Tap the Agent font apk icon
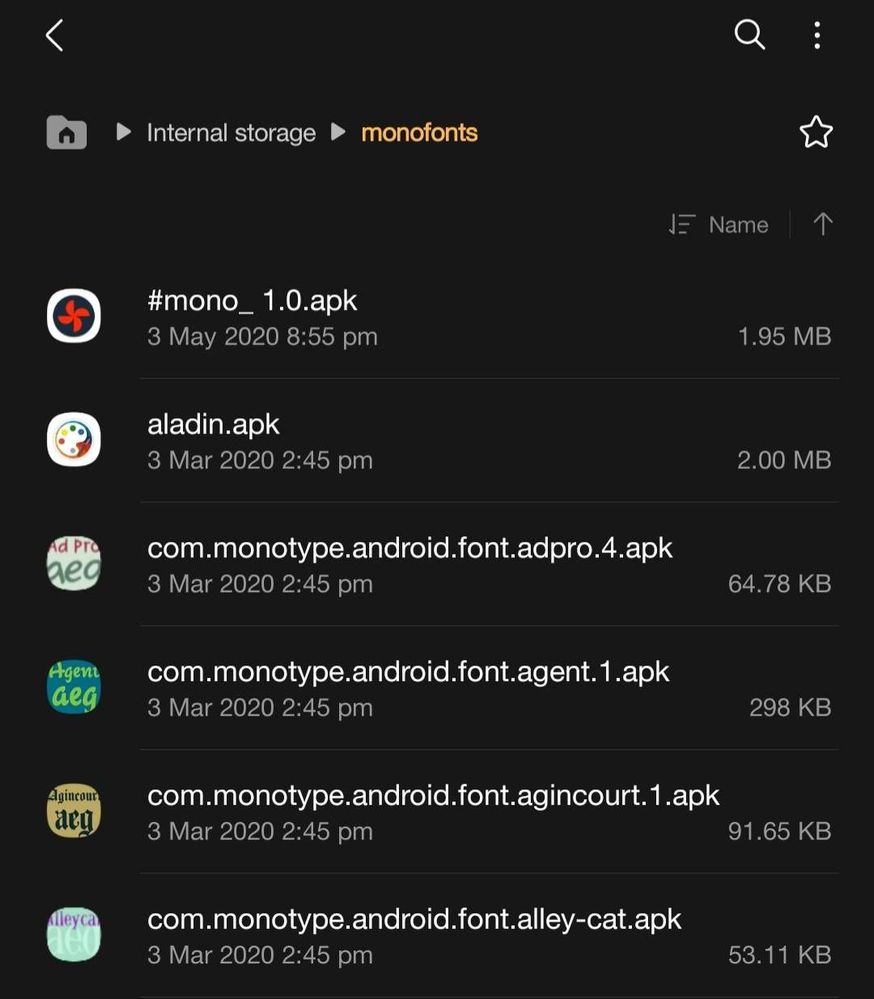 [74, 687]
